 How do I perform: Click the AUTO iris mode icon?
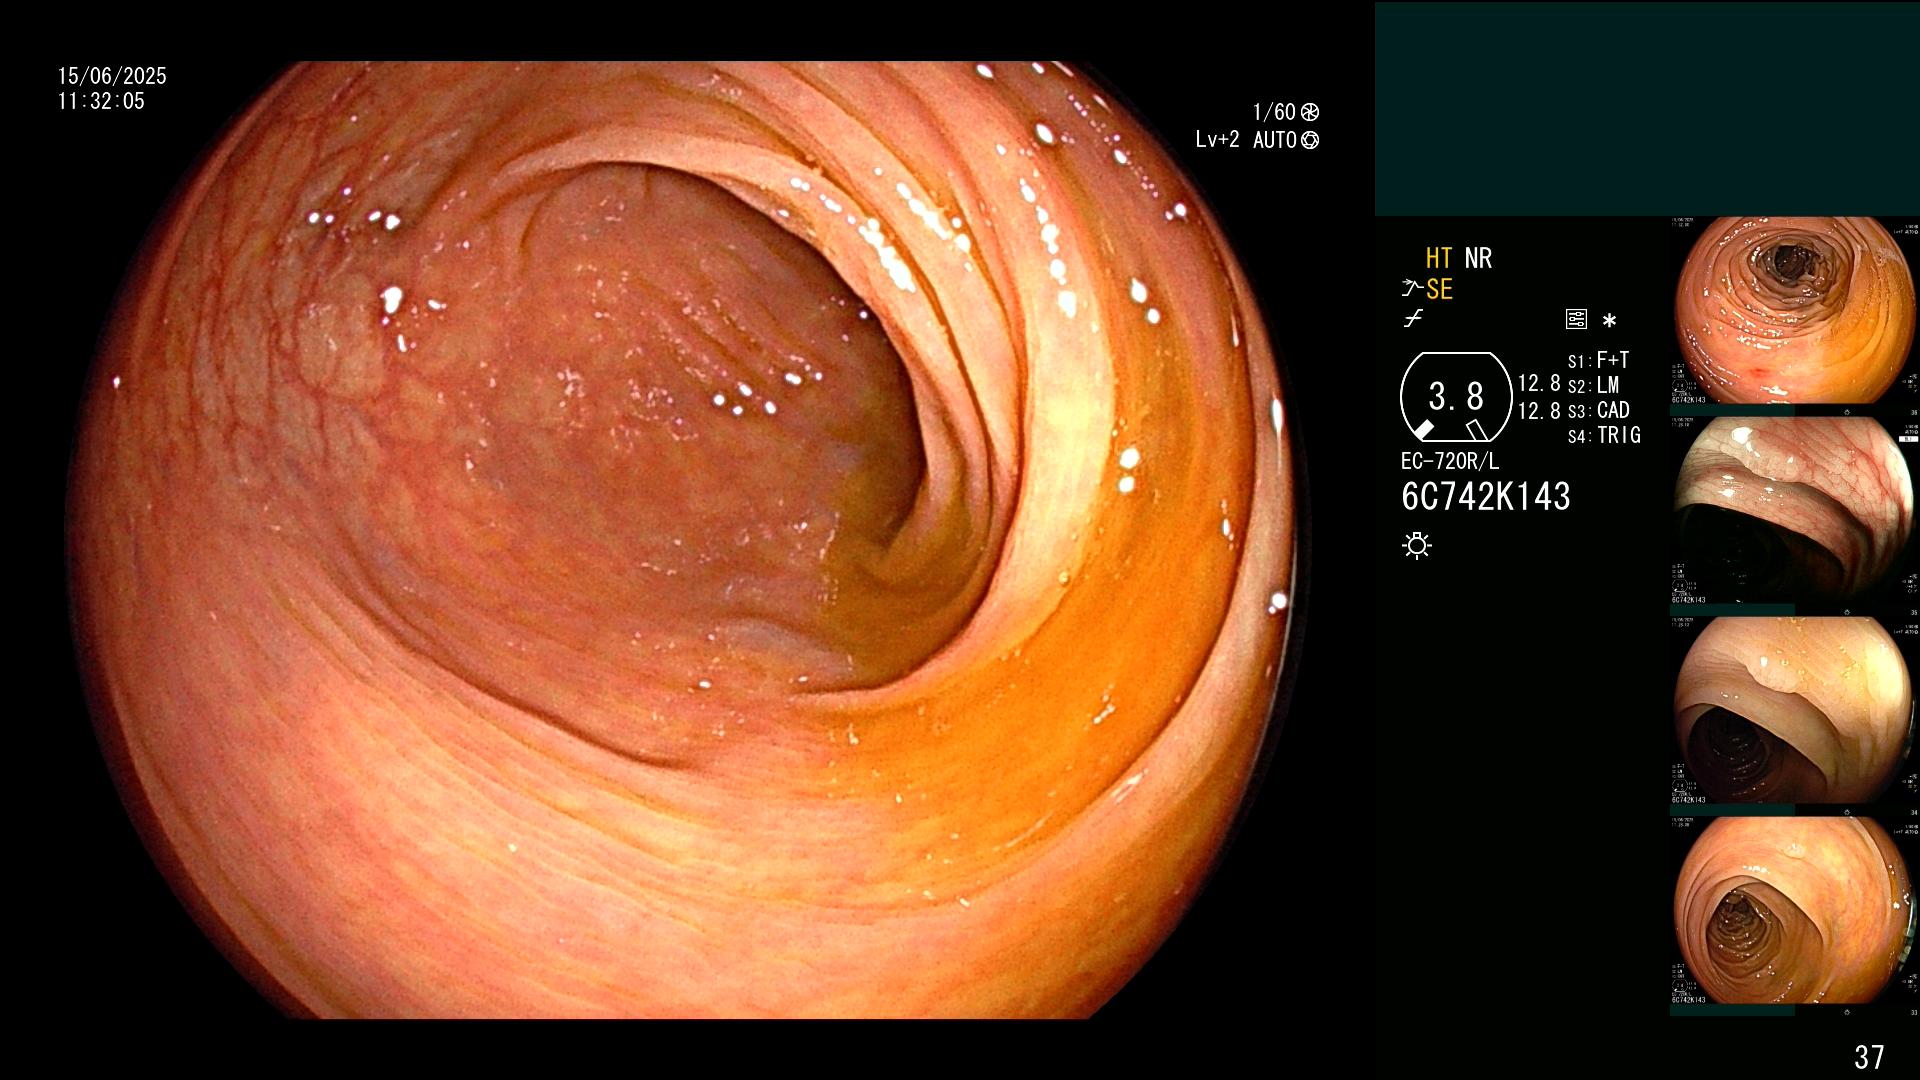point(1310,140)
